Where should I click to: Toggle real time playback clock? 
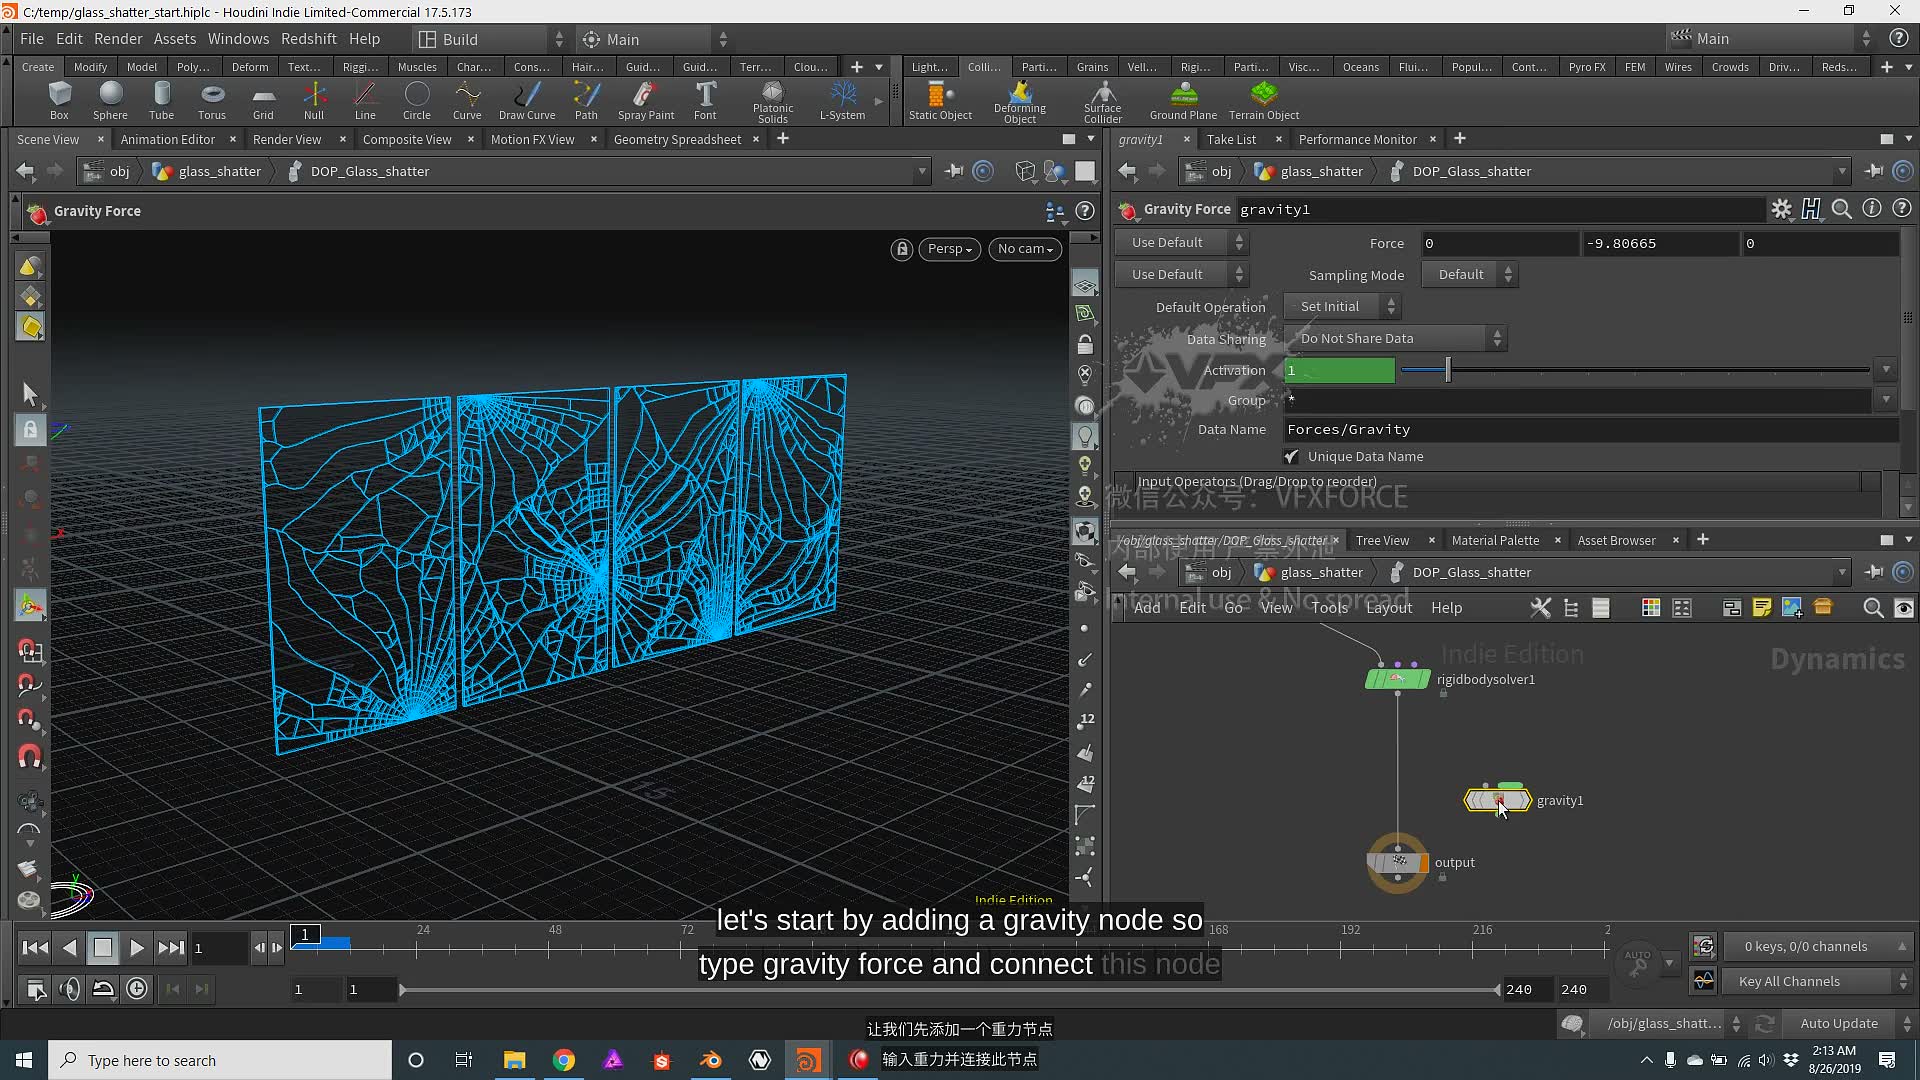137,989
